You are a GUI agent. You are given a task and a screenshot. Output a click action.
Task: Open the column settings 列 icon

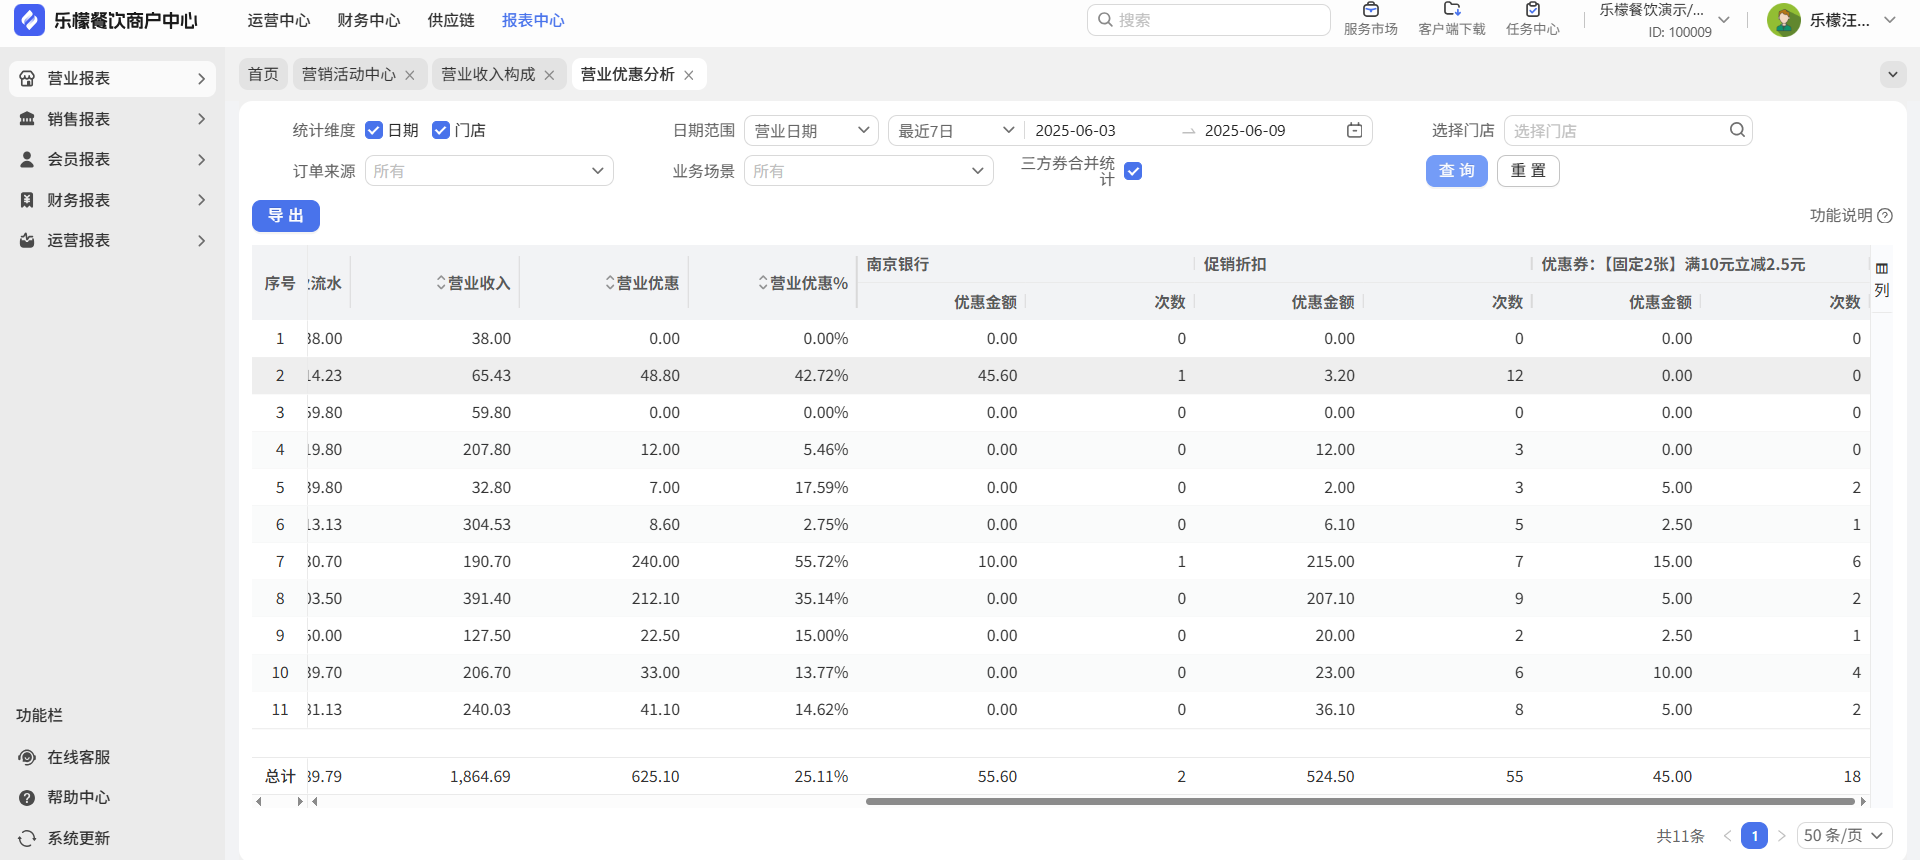pyautogui.click(x=1882, y=279)
